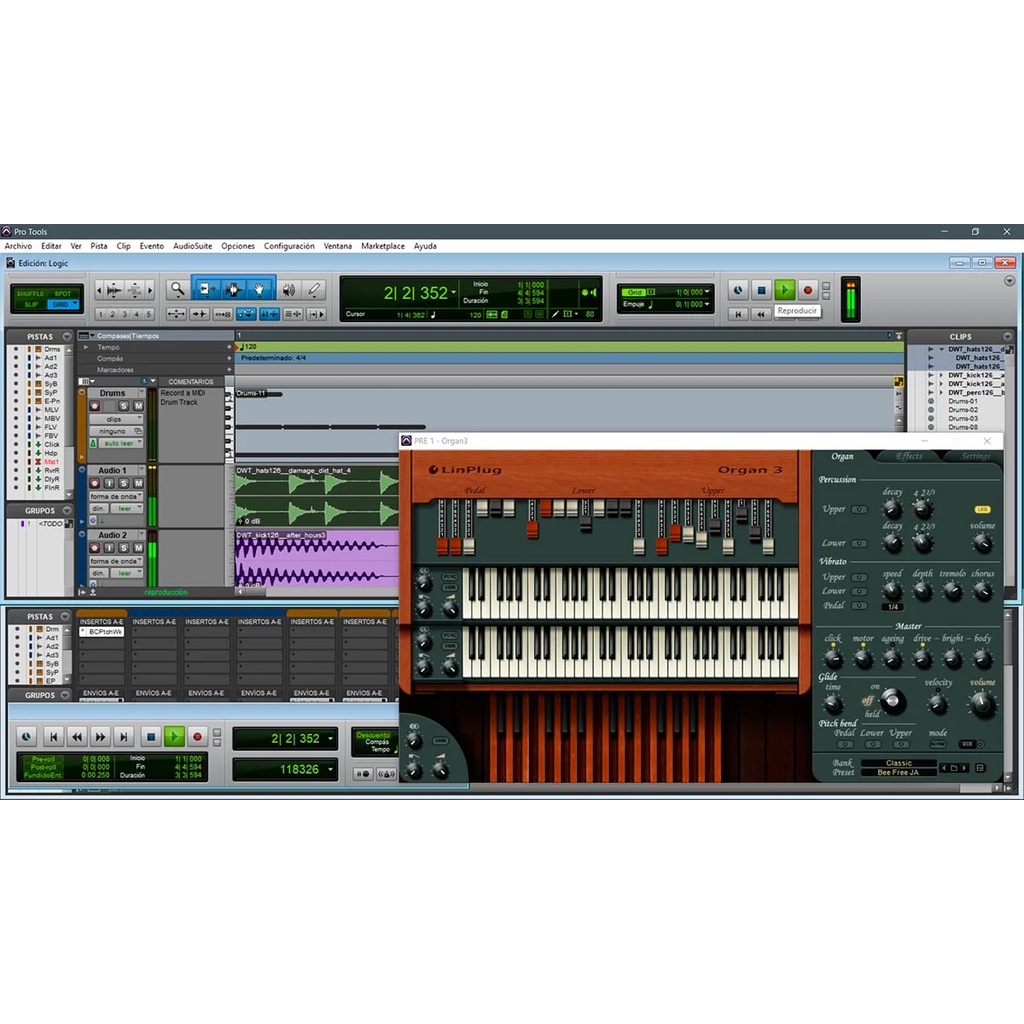Open the Archivo menu
This screenshot has height=1024, width=1024.
(x=18, y=246)
